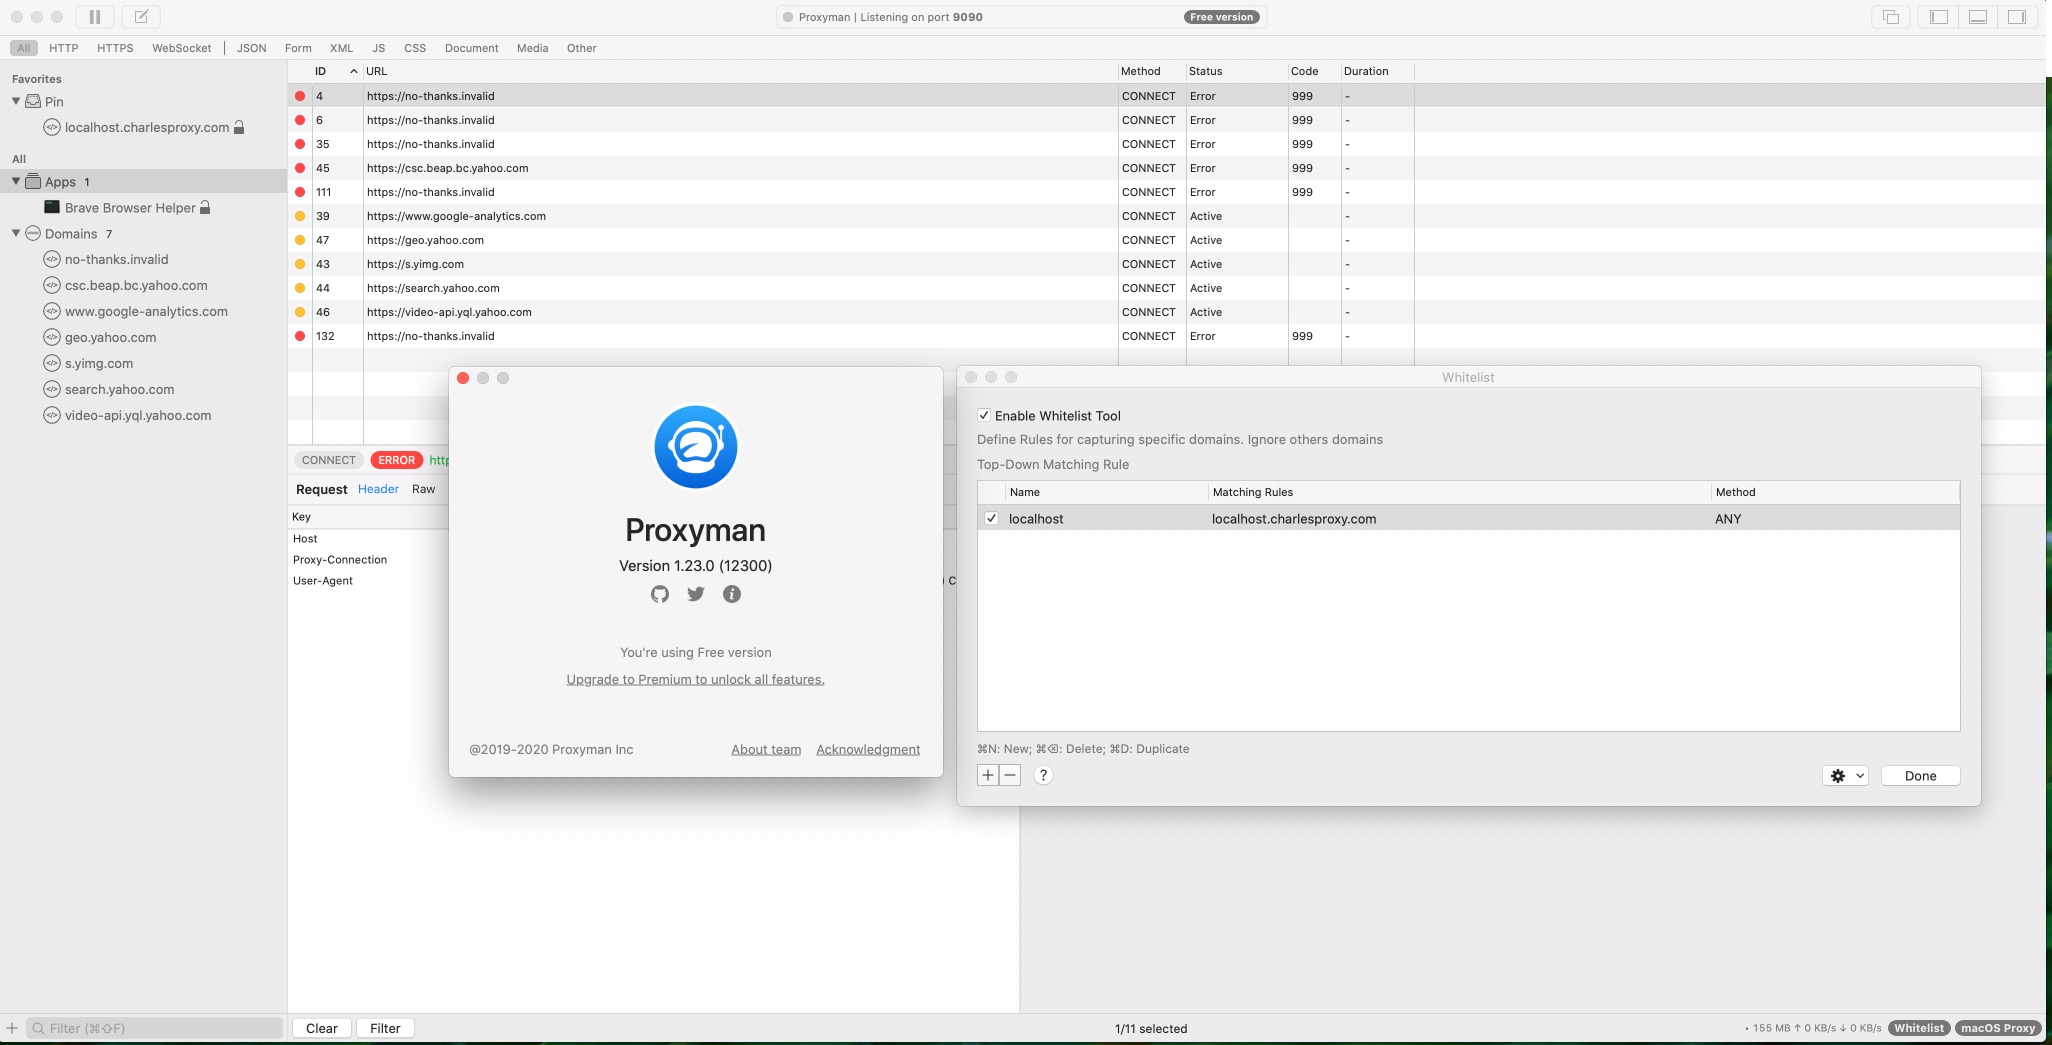Switch to the Raw request tab
The height and width of the screenshot is (1045, 2052).
click(x=423, y=489)
